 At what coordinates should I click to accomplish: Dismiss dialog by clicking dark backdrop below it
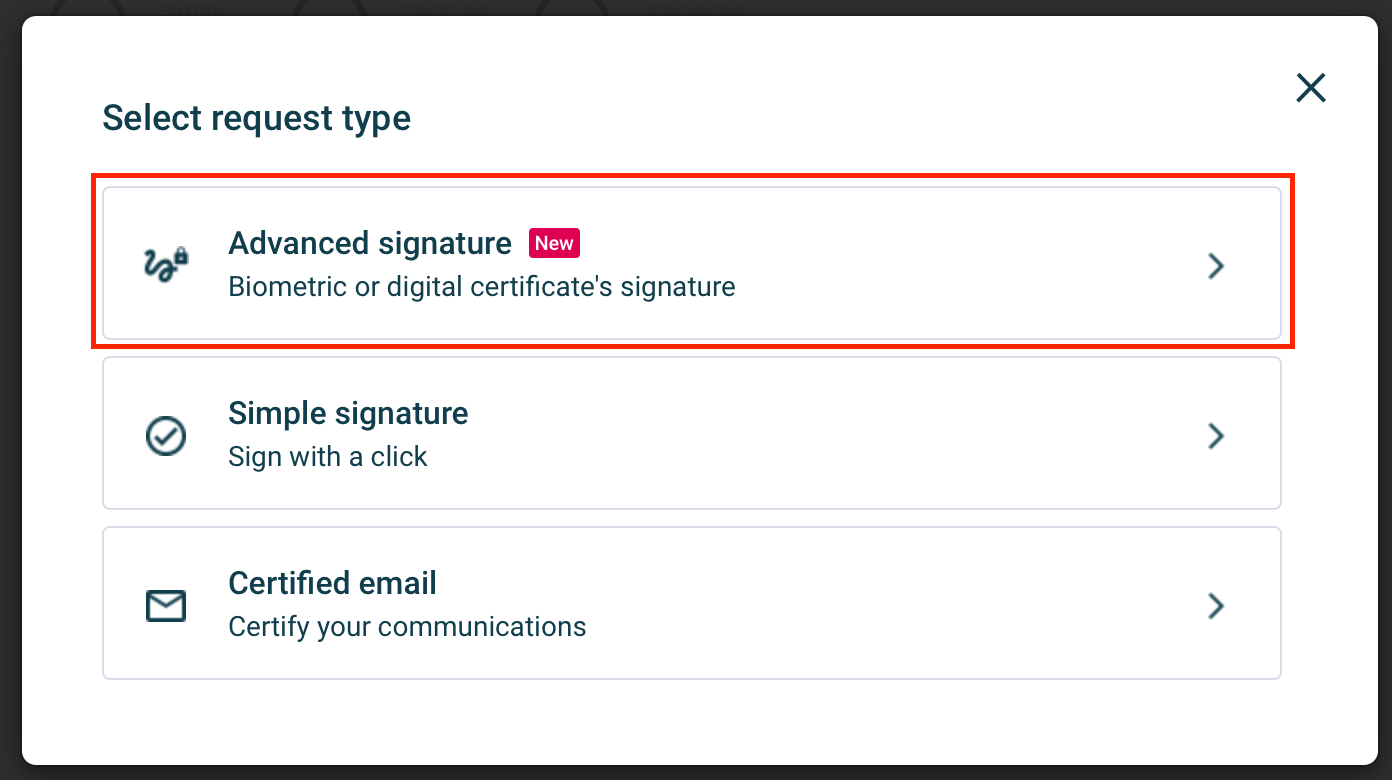coord(696,773)
